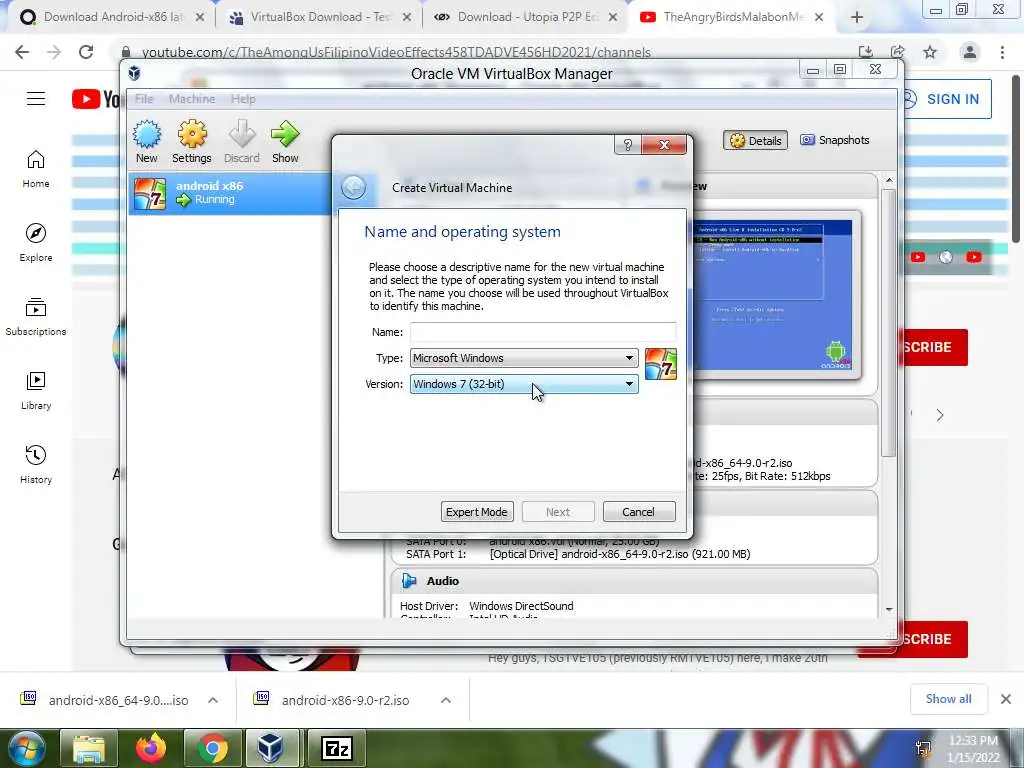Click Chrome back navigation arrow
1024x768 pixels.
pos(22,52)
